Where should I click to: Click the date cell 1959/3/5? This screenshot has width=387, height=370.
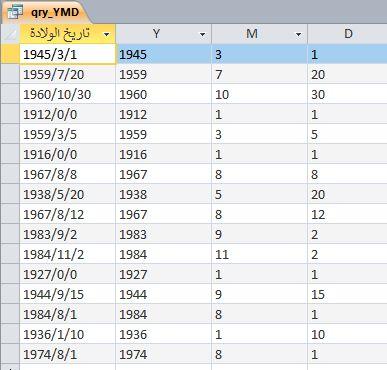click(68, 134)
